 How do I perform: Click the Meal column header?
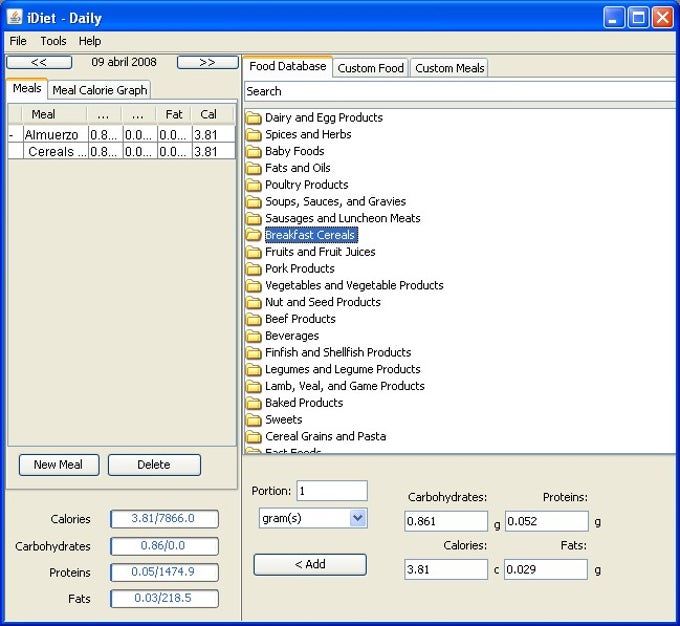54,115
